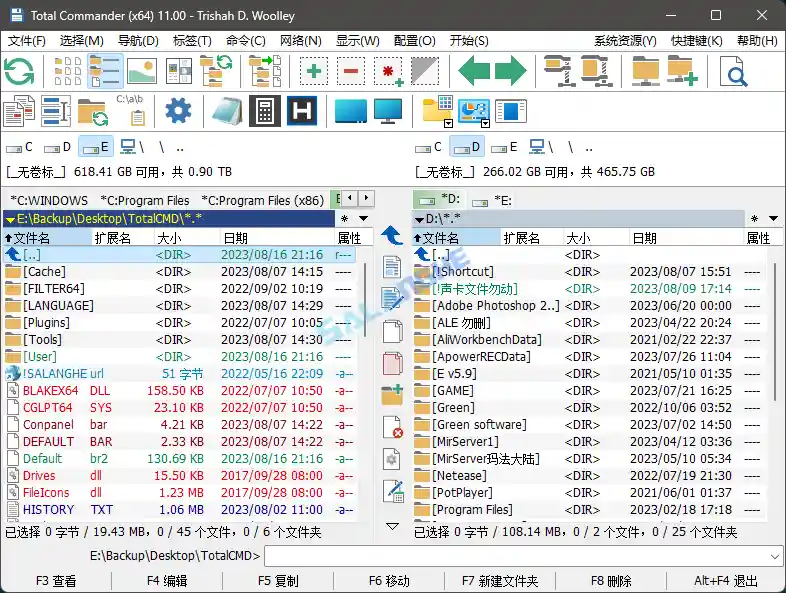Select [Adobe Photoshop 2..] folder row
Viewport: 786px width, 593px height.
click(588, 306)
